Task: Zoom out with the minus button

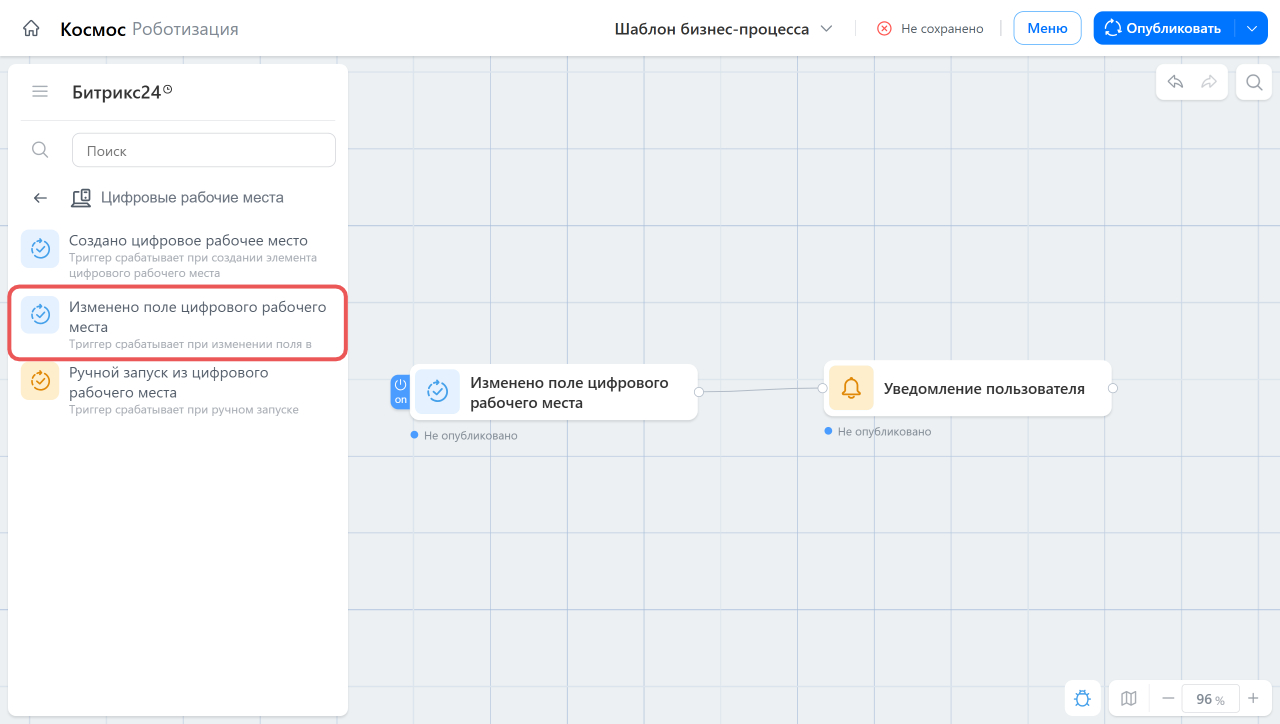Action: 1168,698
